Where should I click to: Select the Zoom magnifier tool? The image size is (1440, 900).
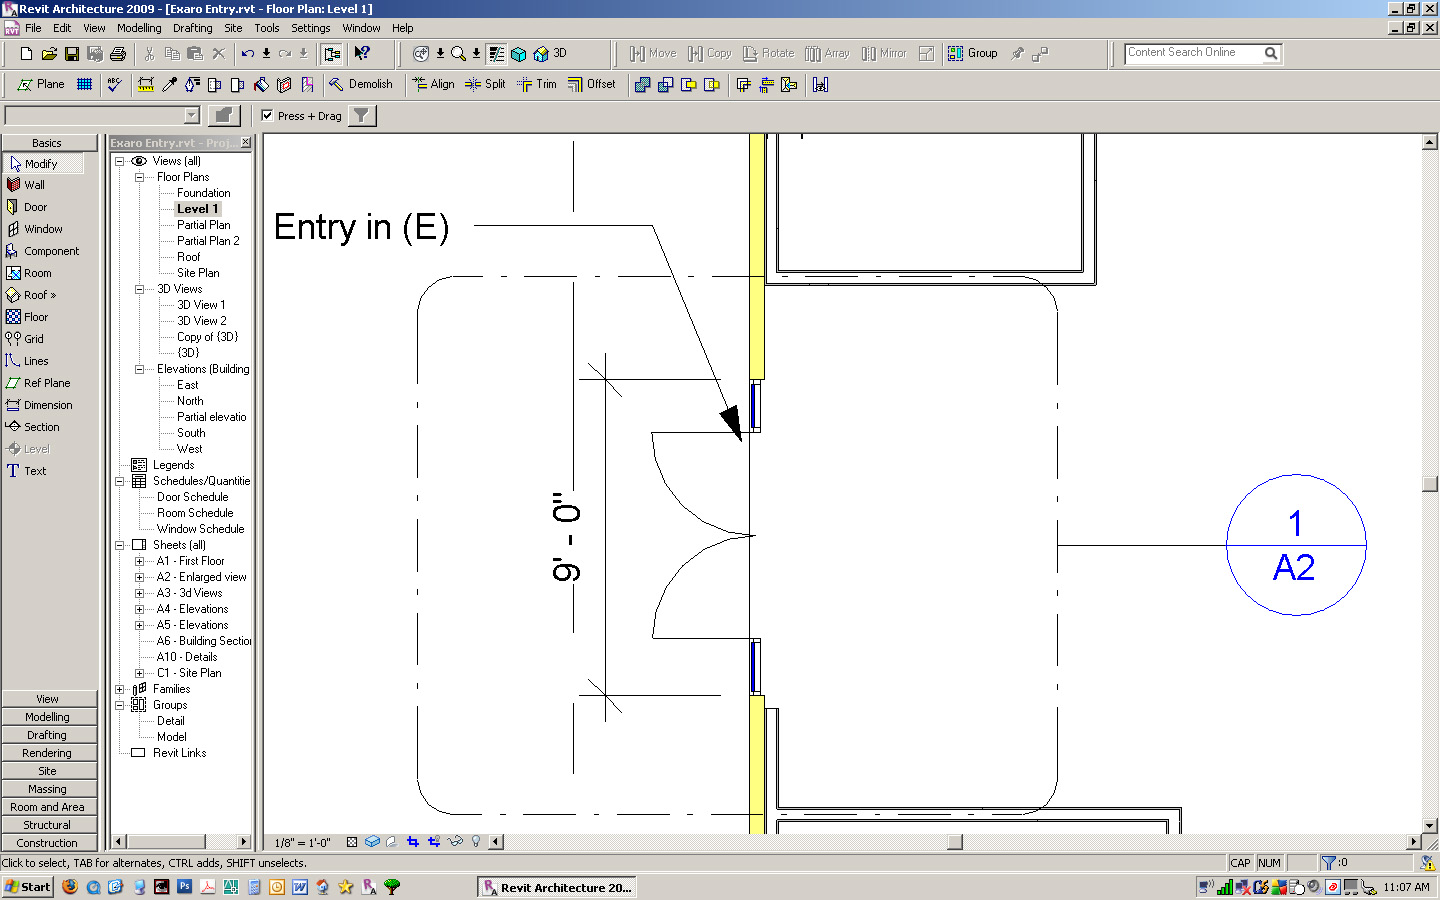click(x=458, y=54)
